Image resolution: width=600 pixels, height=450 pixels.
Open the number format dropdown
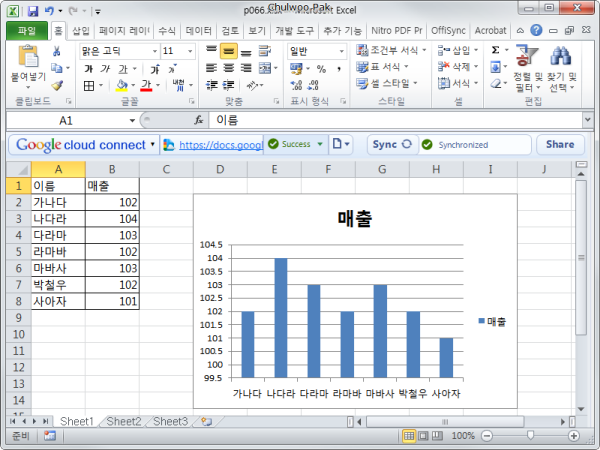click(x=341, y=51)
